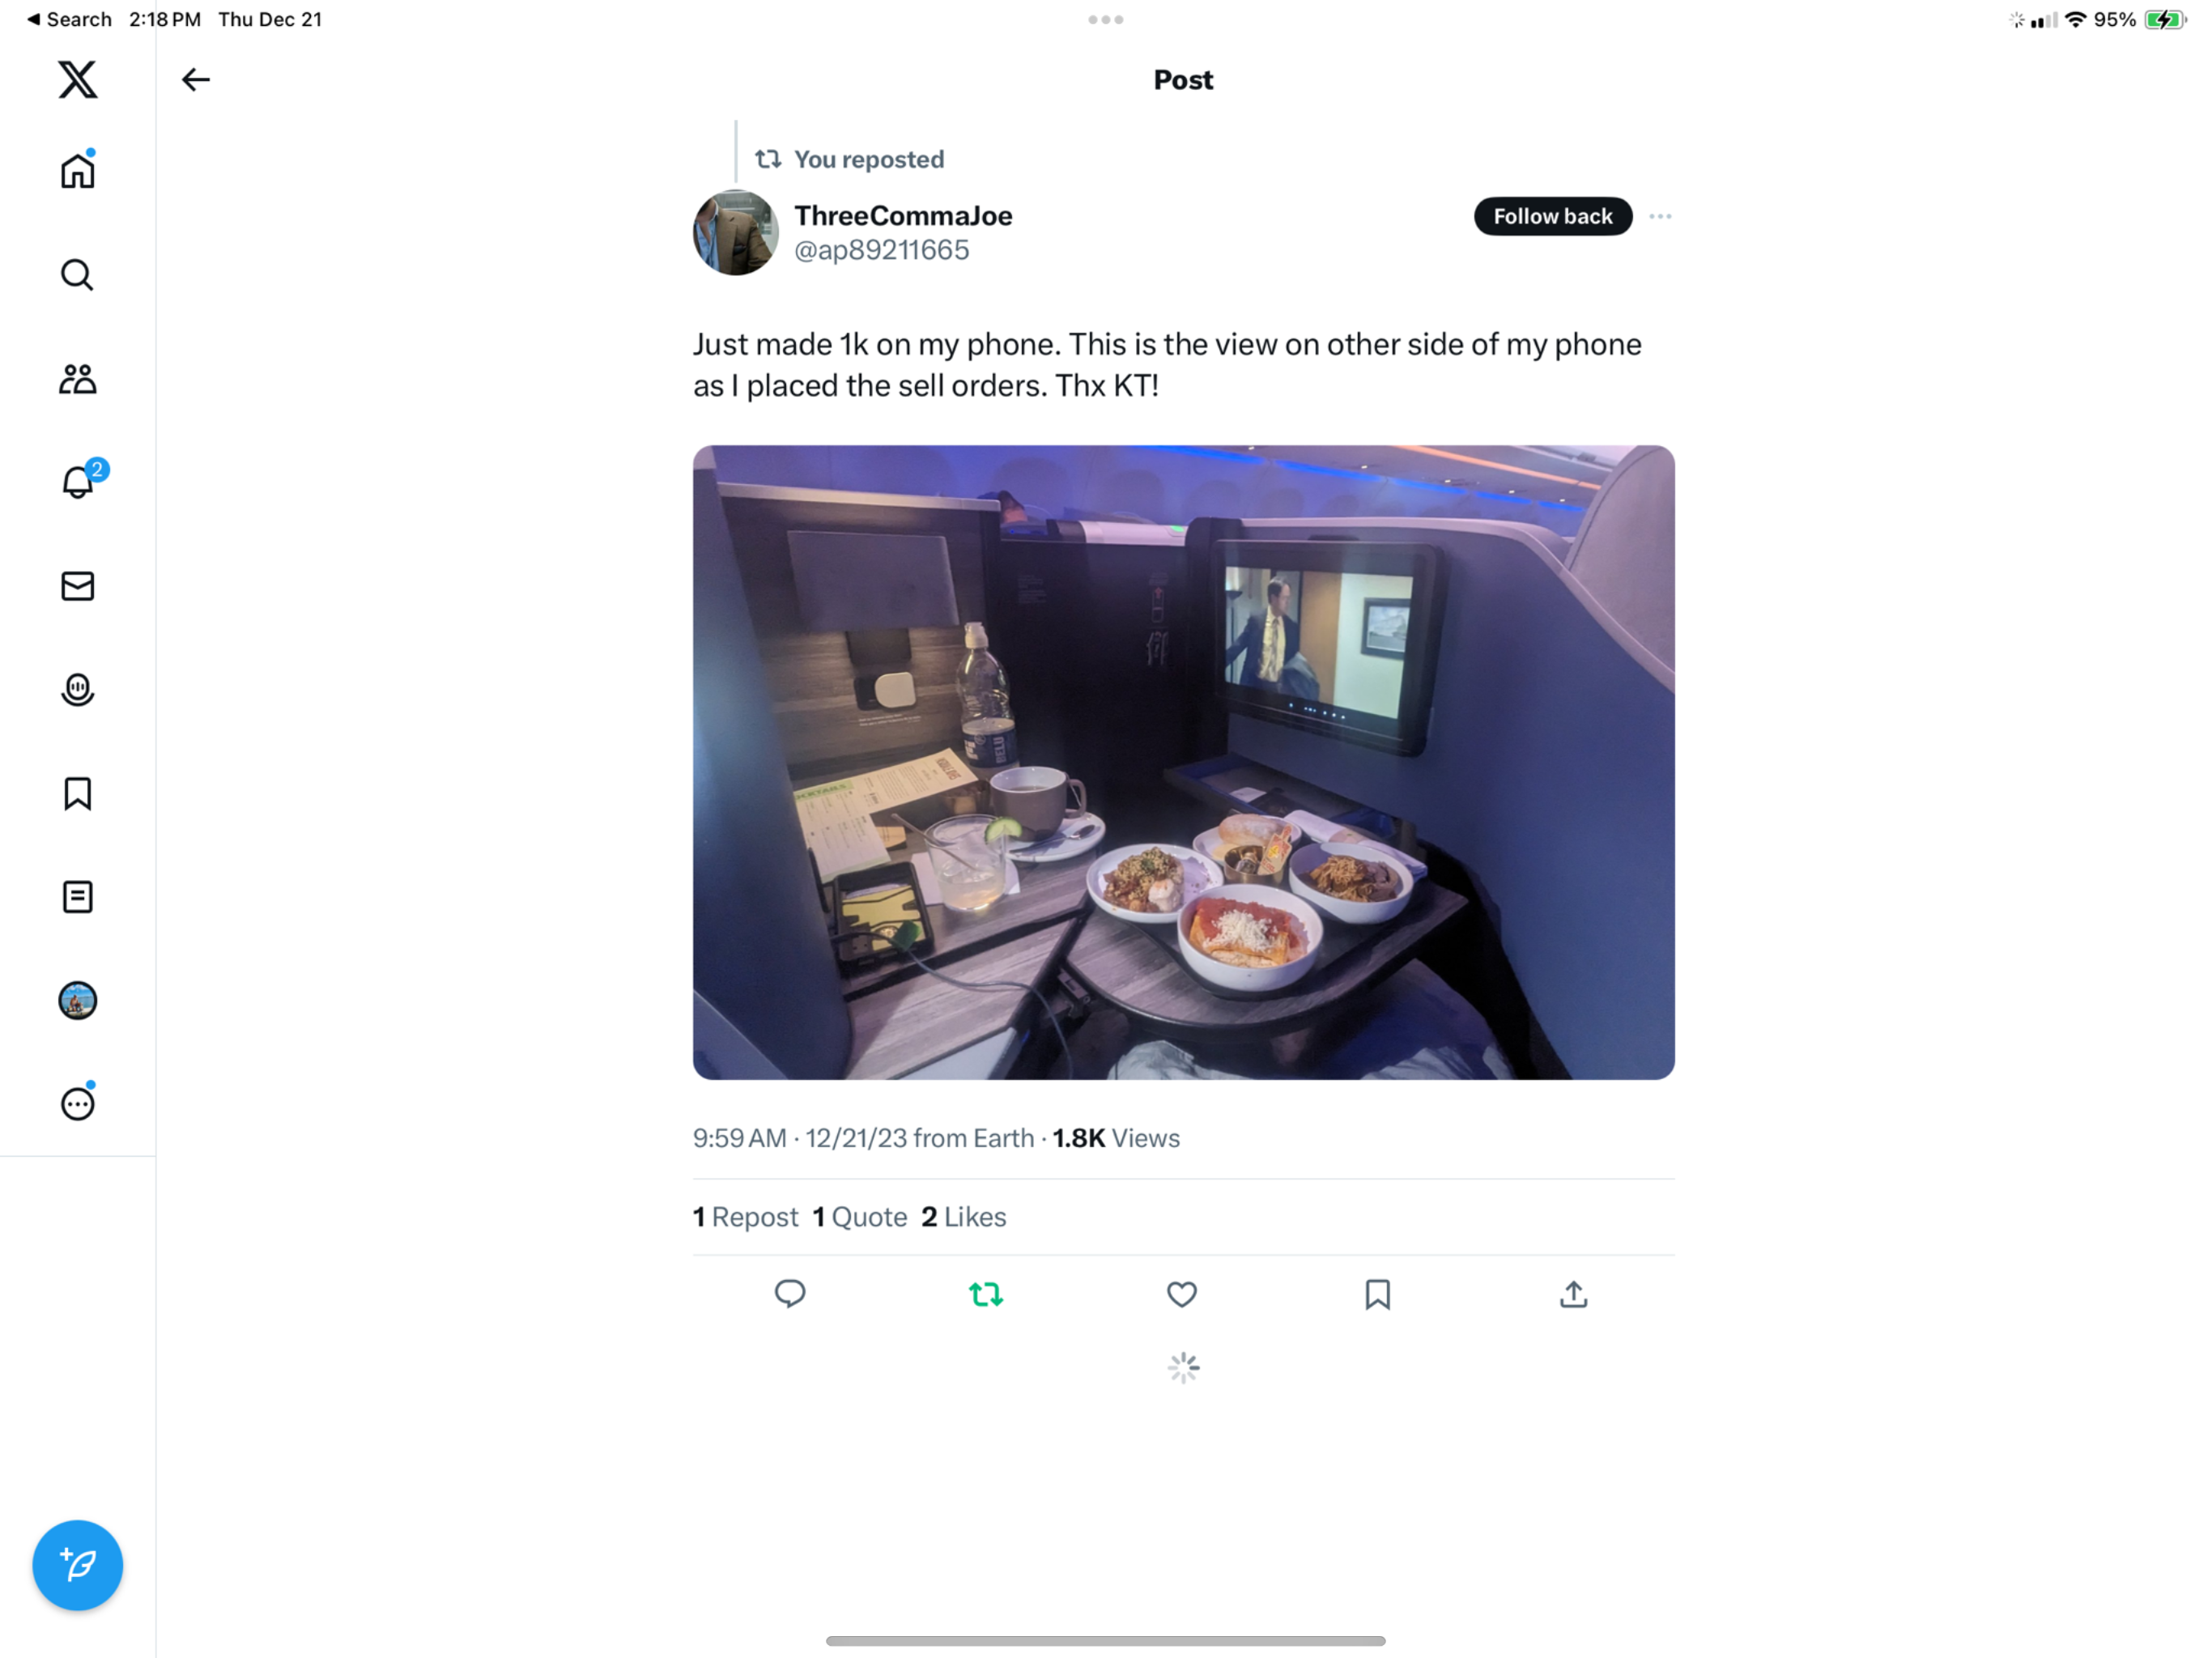The height and width of the screenshot is (1658, 2212).
Task: Open the Messages envelope icon
Action: click(x=77, y=586)
